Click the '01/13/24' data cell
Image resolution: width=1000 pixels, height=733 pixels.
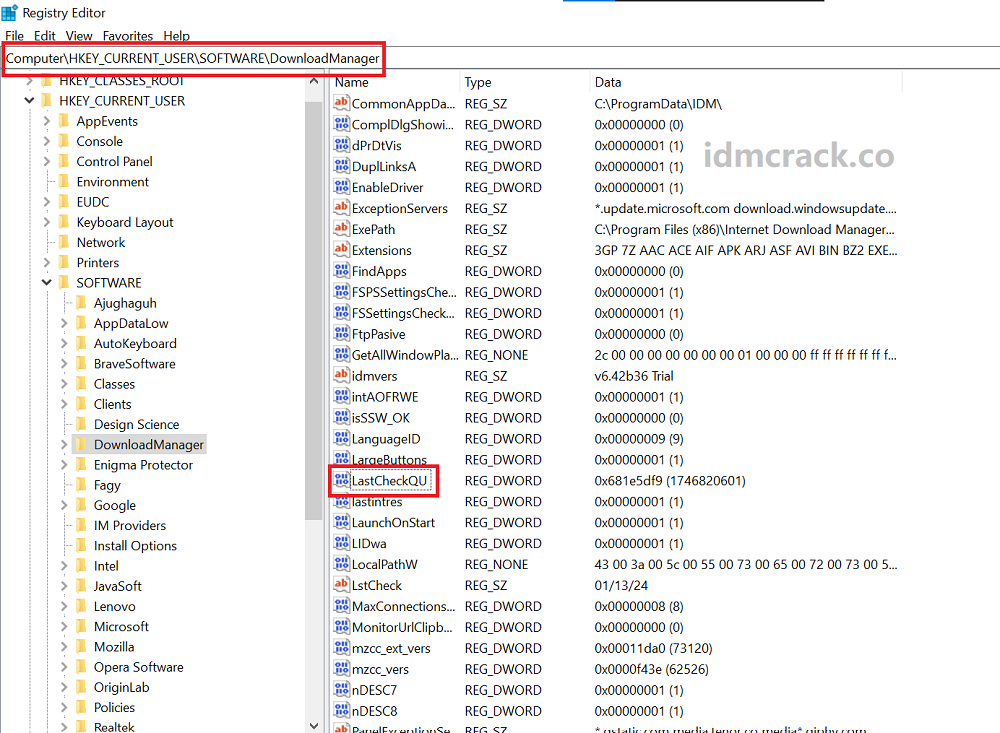[x=621, y=585]
